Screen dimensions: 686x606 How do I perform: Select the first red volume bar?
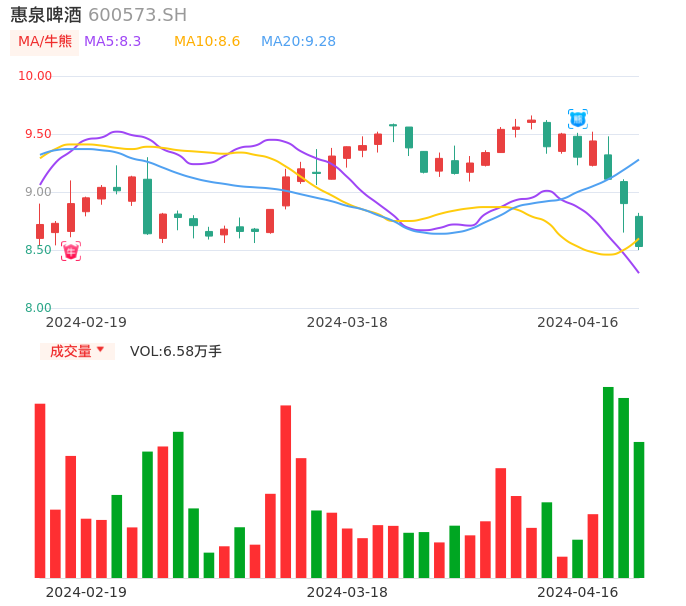(40, 490)
